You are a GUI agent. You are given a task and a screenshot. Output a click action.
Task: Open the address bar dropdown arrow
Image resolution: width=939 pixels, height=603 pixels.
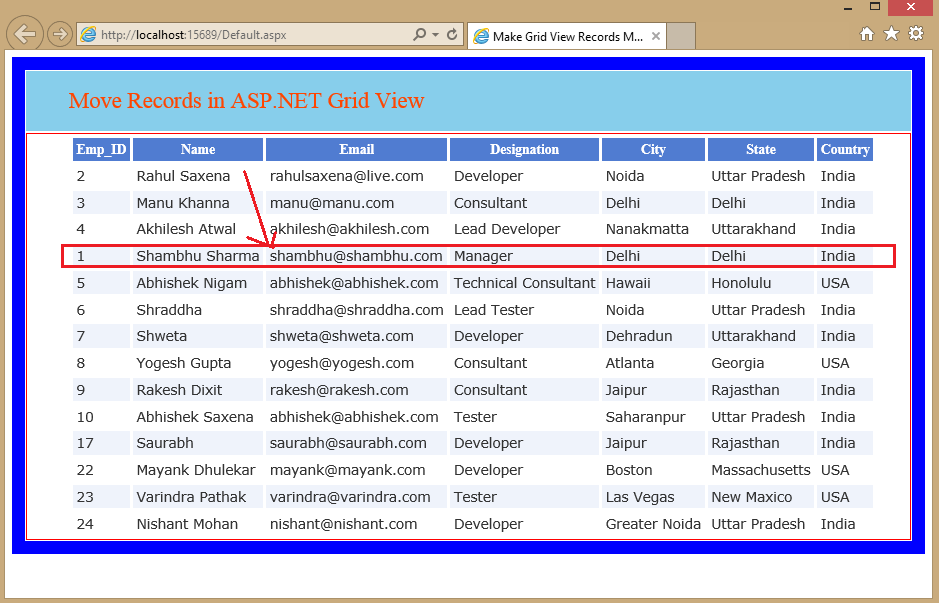pyautogui.click(x=435, y=35)
